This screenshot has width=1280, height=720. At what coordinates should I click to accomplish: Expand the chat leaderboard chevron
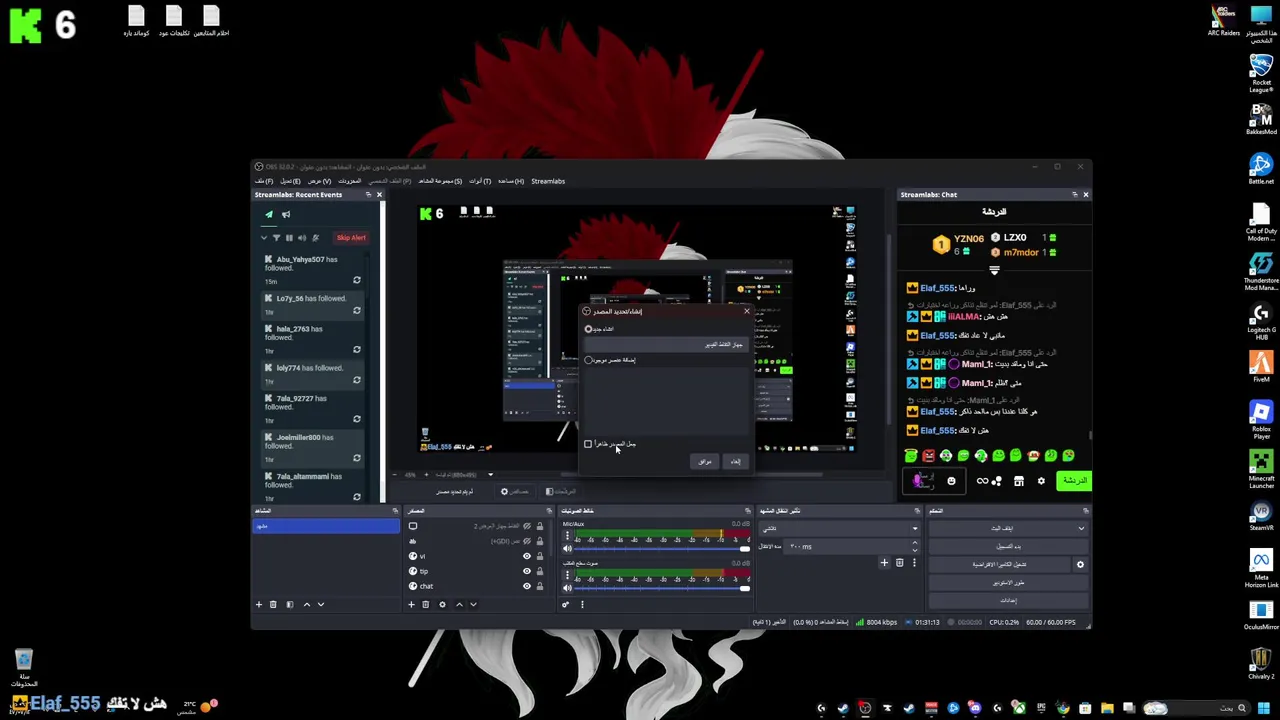tap(994, 270)
